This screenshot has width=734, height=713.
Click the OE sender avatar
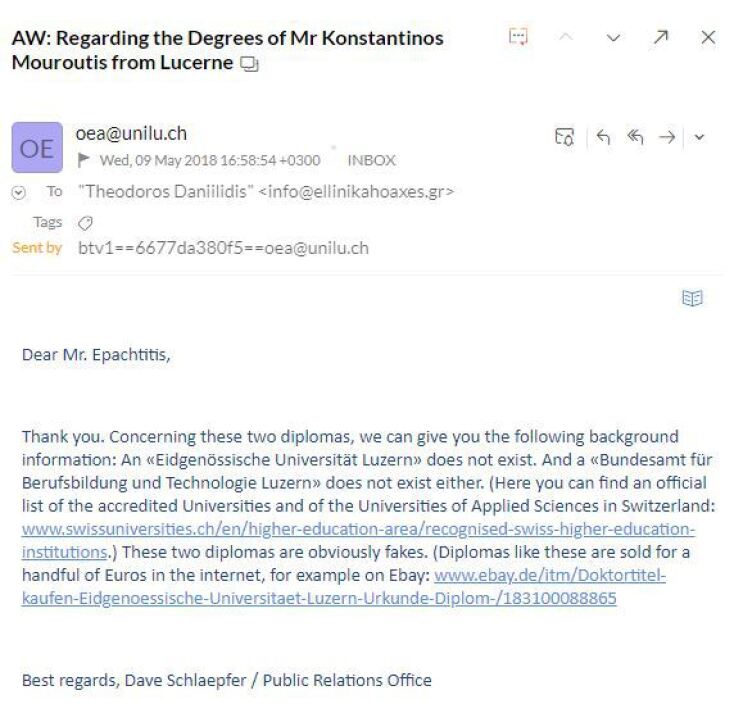pos(37,147)
